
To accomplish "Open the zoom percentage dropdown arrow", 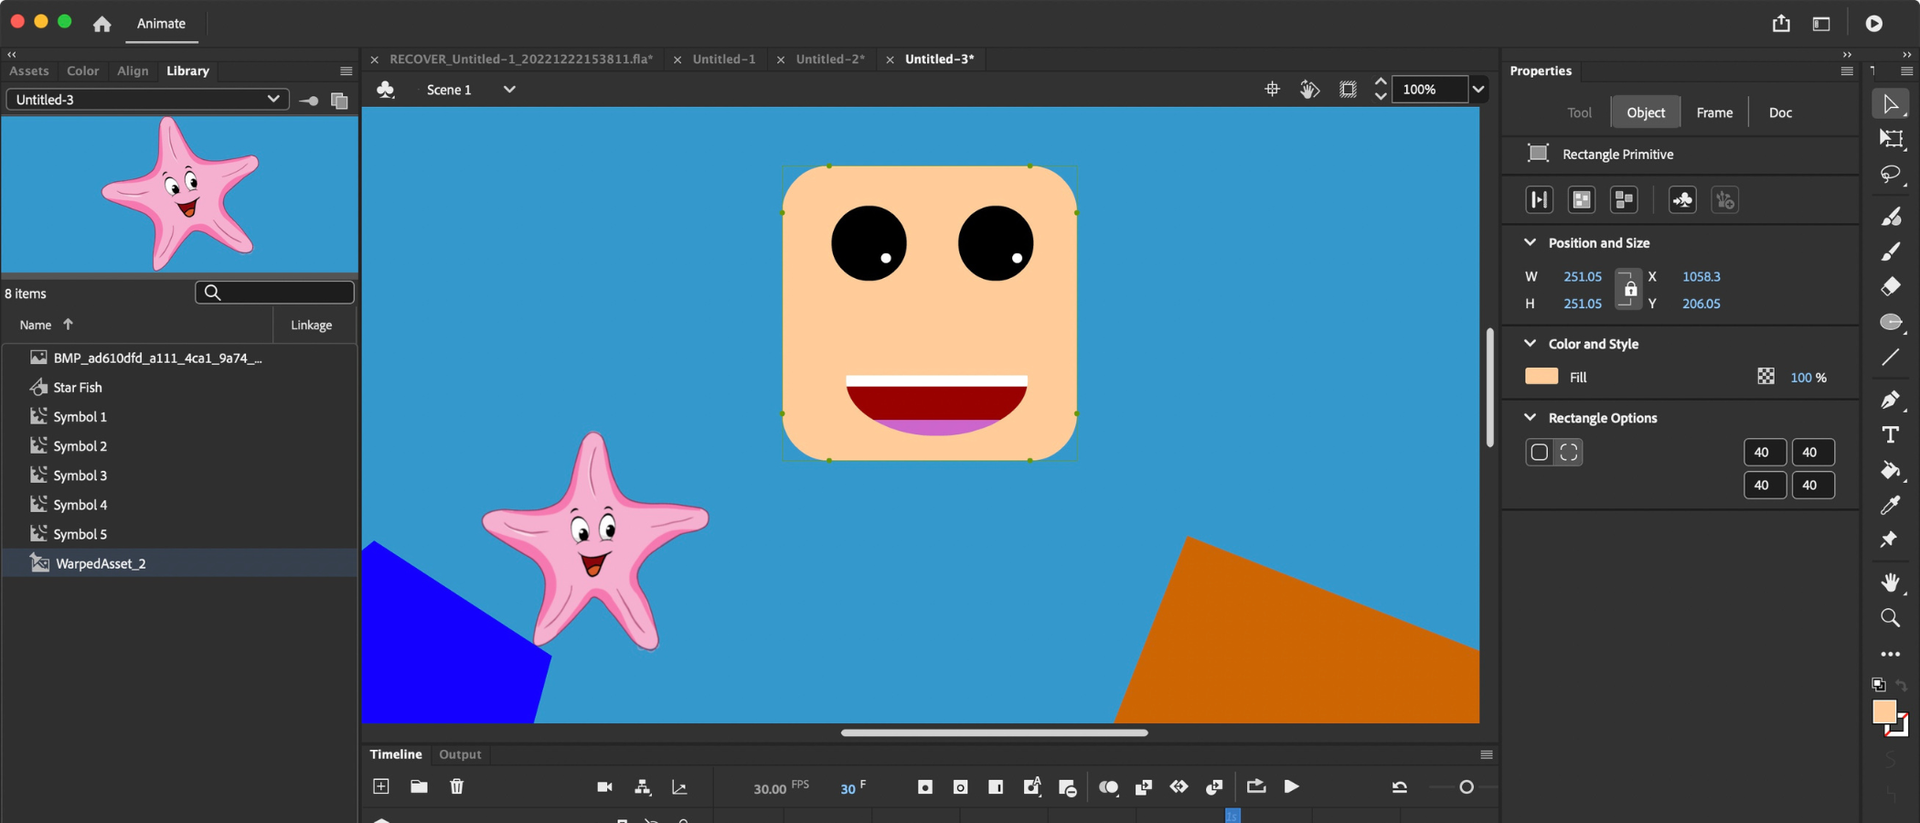I will point(1478,89).
